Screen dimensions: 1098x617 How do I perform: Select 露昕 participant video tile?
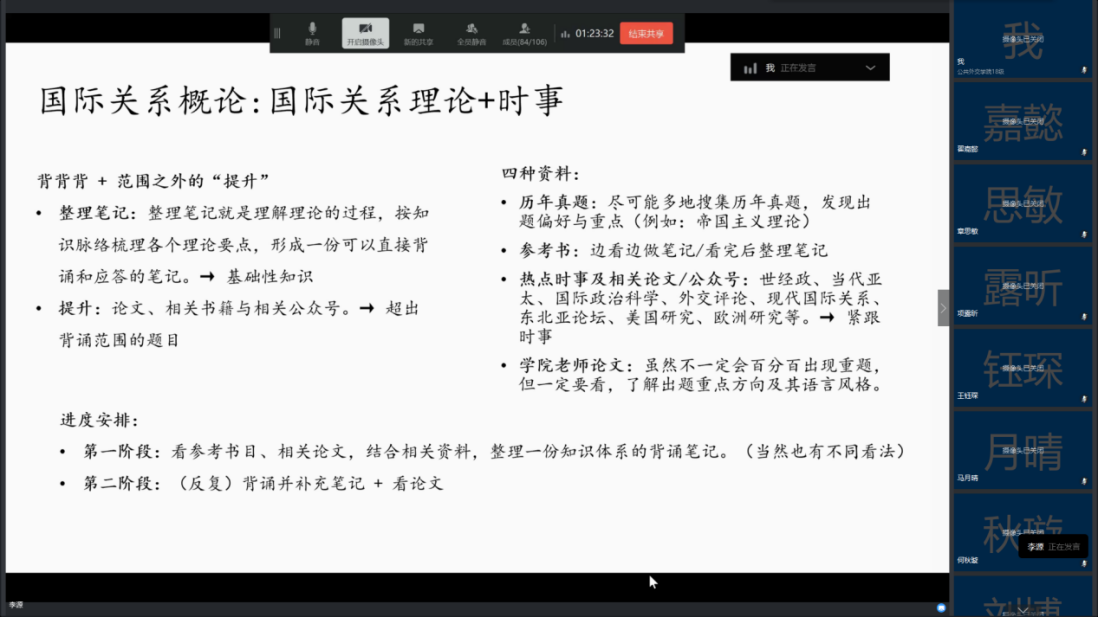(1022, 286)
